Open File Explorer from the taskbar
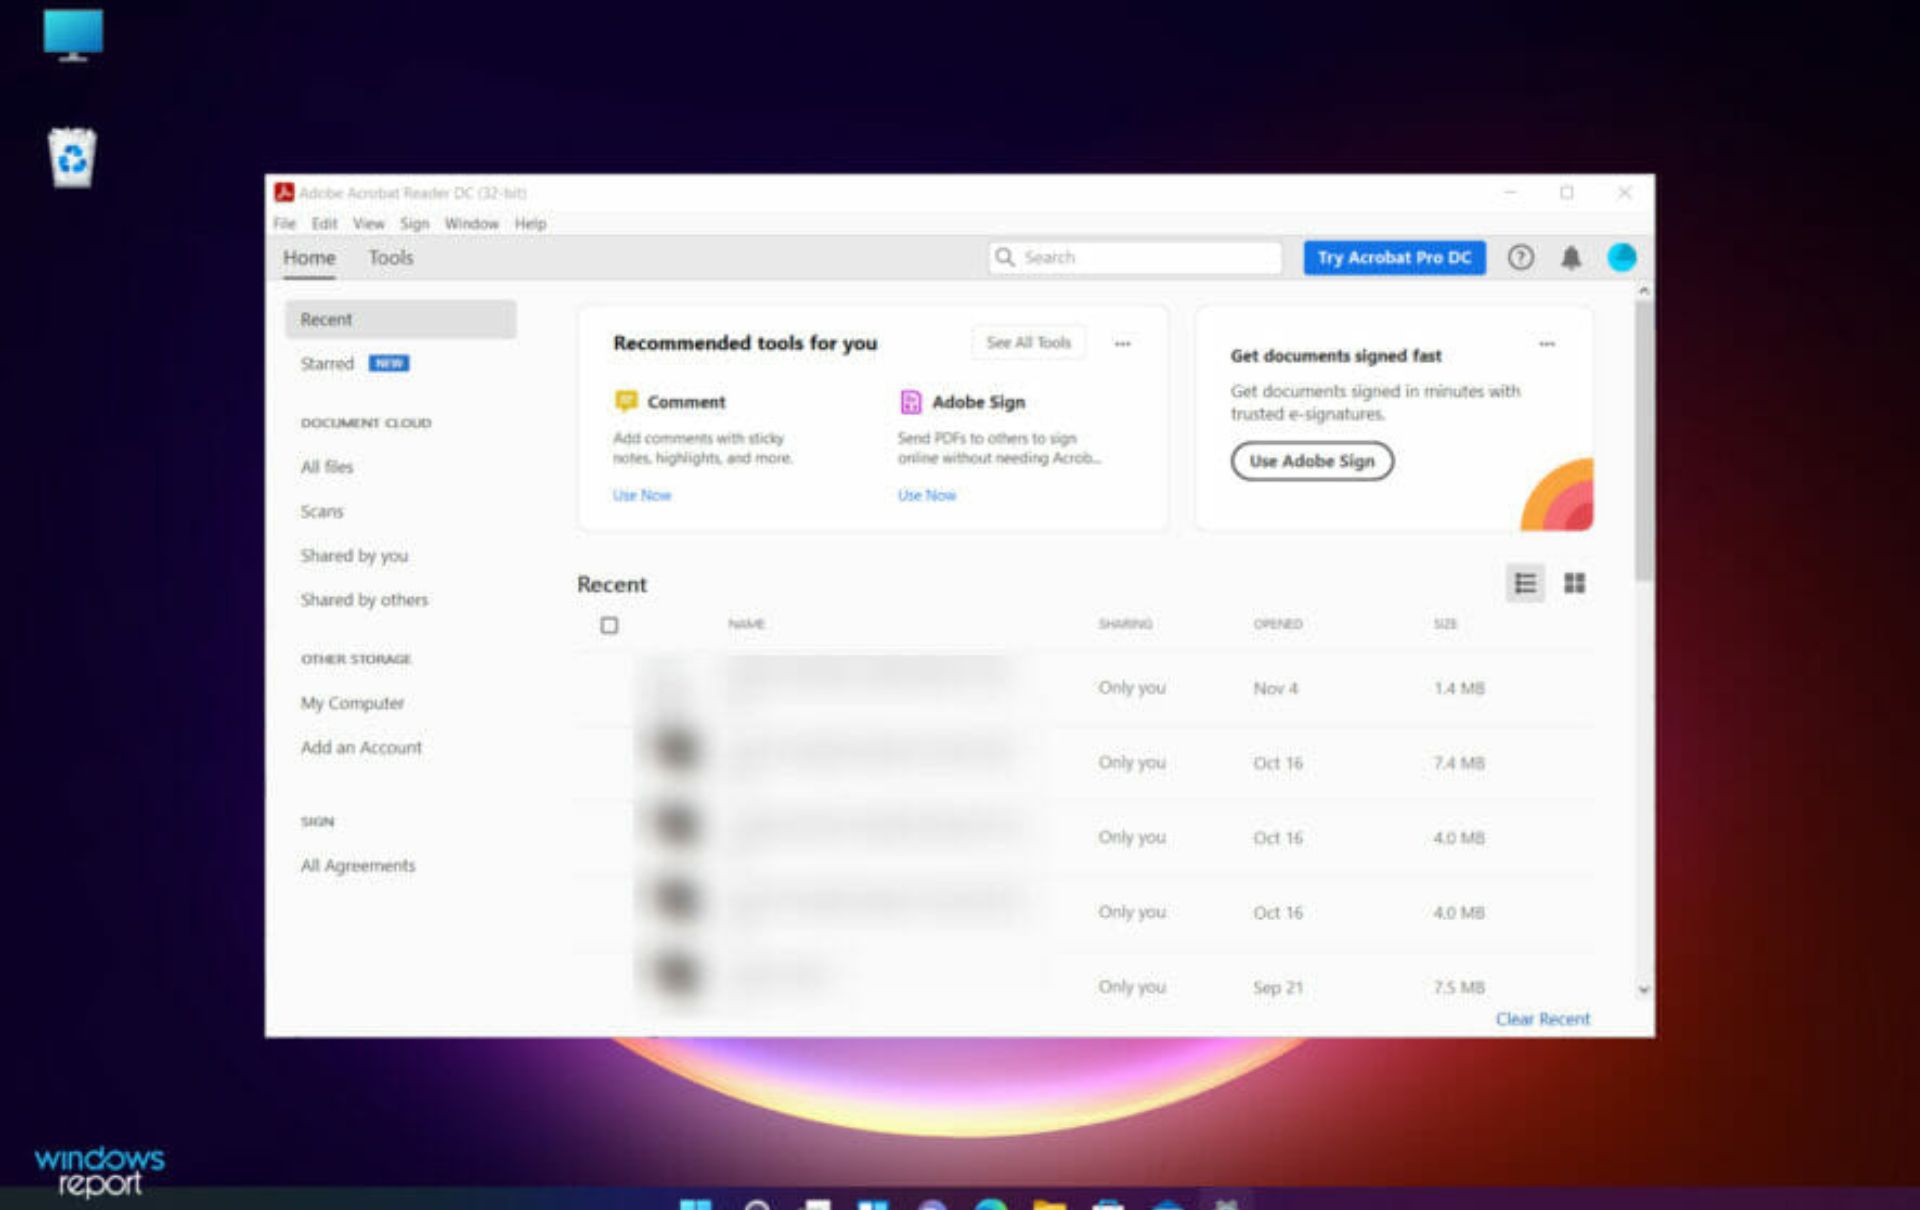This screenshot has height=1210, width=1920. tap(1049, 1203)
